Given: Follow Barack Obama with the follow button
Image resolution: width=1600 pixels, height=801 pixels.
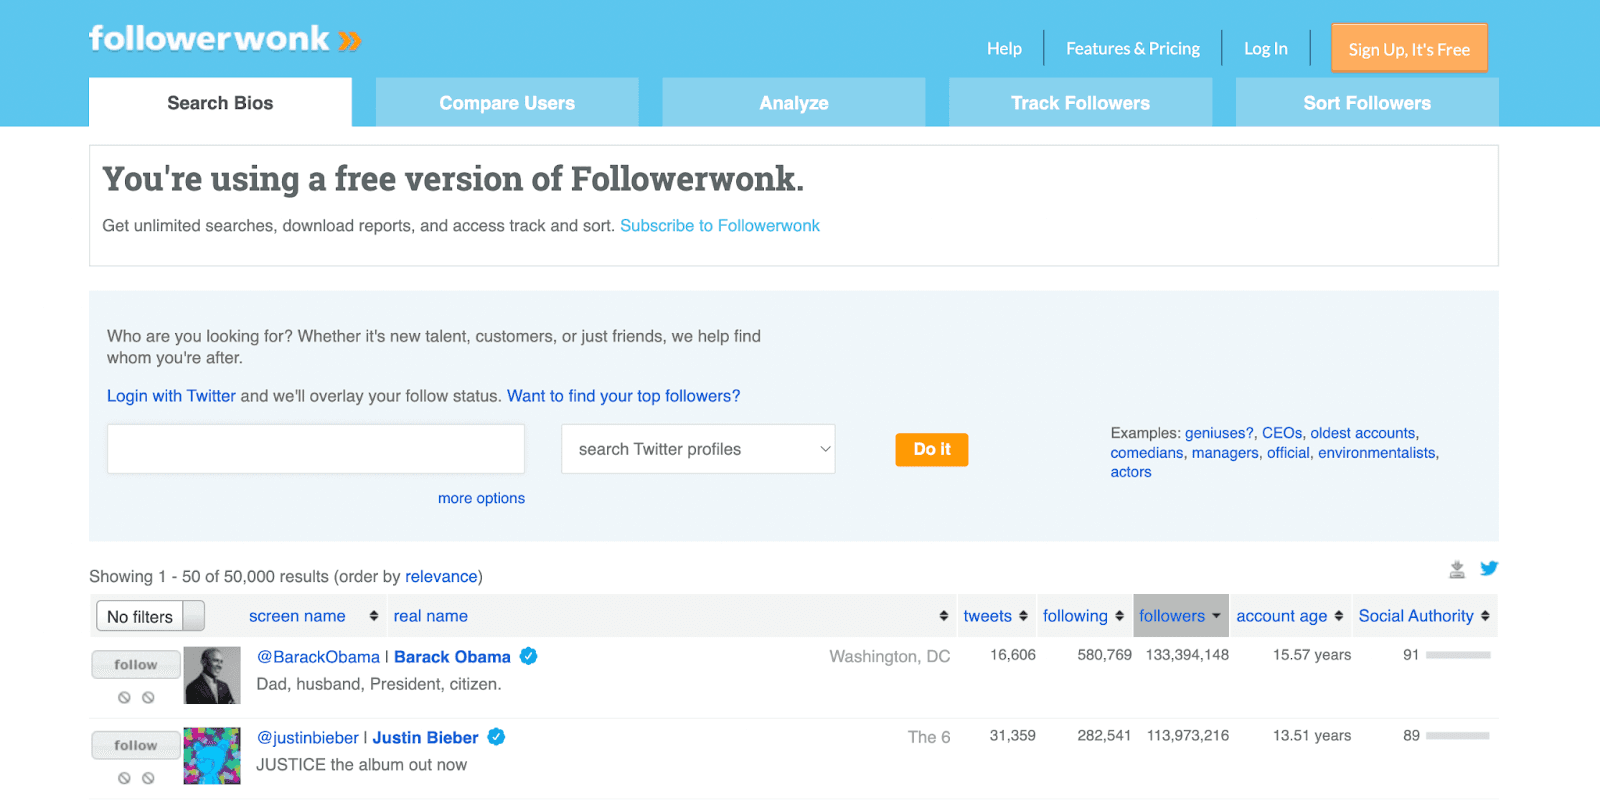Looking at the screenshot, I should (136, 665).
